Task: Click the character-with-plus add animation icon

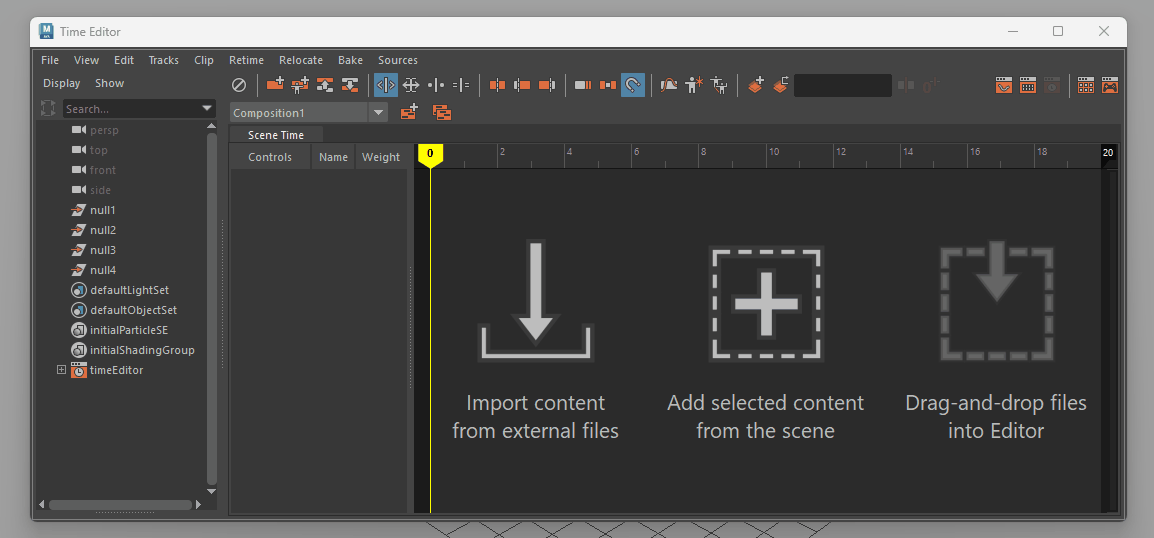Action: coord(694,86)
